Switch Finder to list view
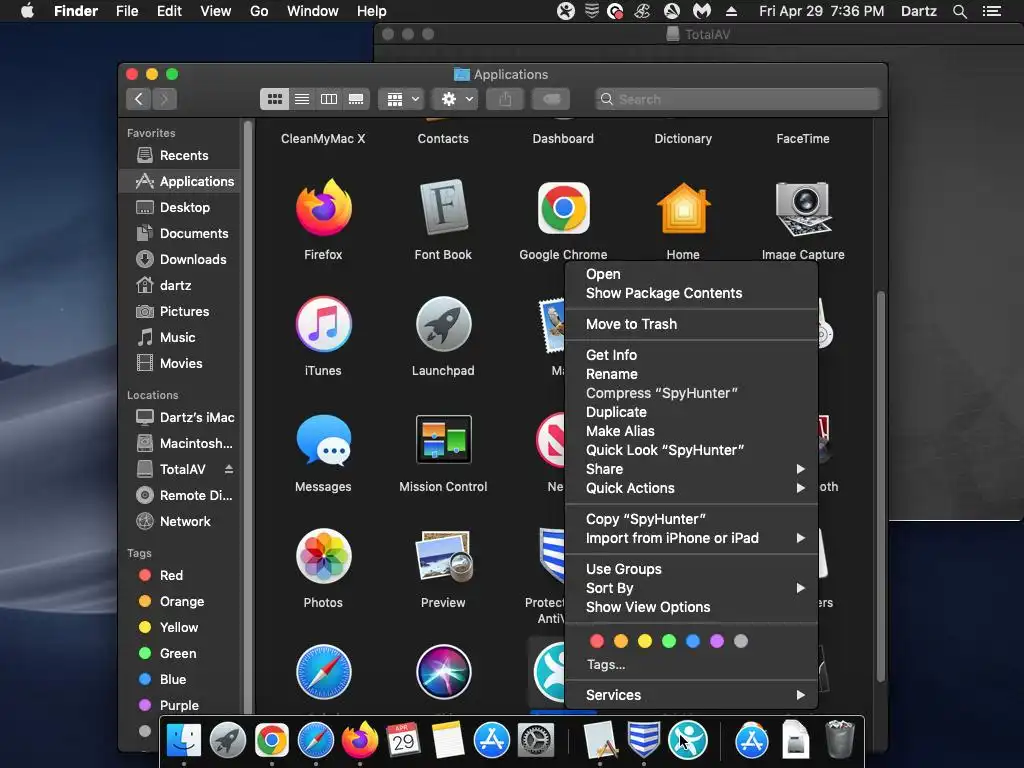The image size is (1024, 768). point(302,99)
